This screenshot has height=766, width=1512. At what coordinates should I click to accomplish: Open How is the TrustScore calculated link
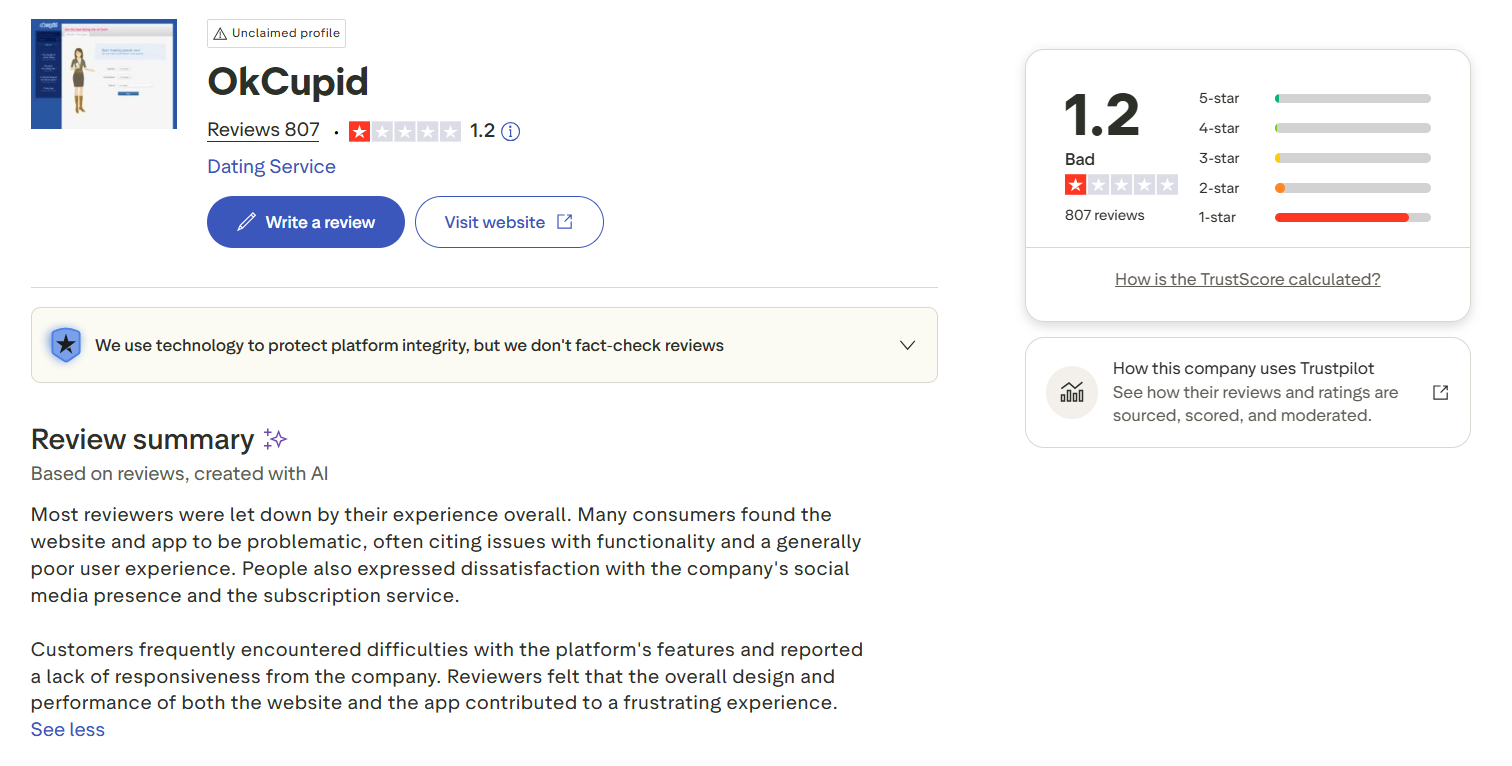click(x=1247, y=279)
